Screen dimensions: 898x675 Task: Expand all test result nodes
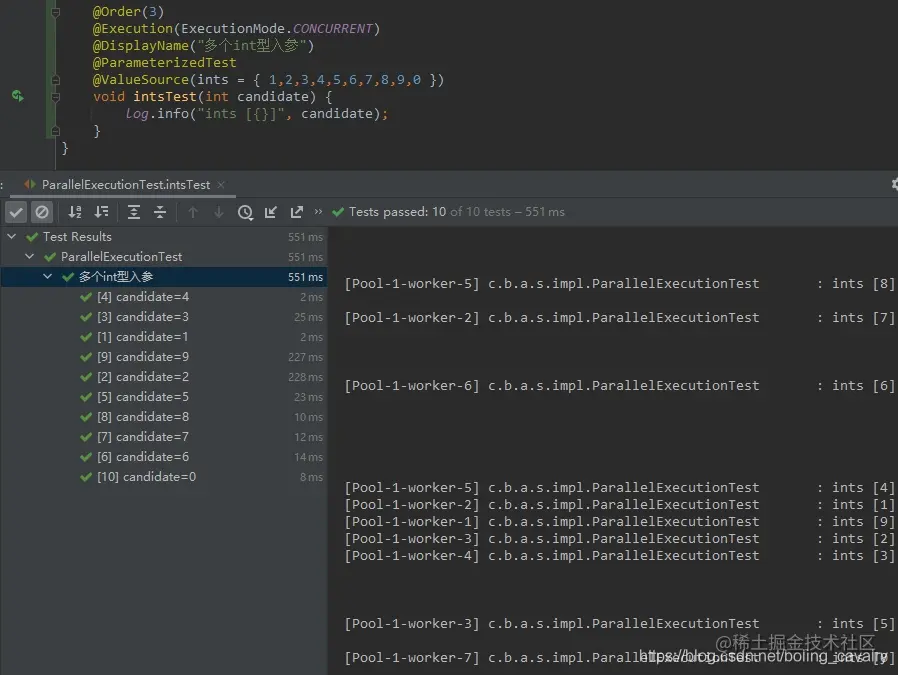[x=133, y=212]
